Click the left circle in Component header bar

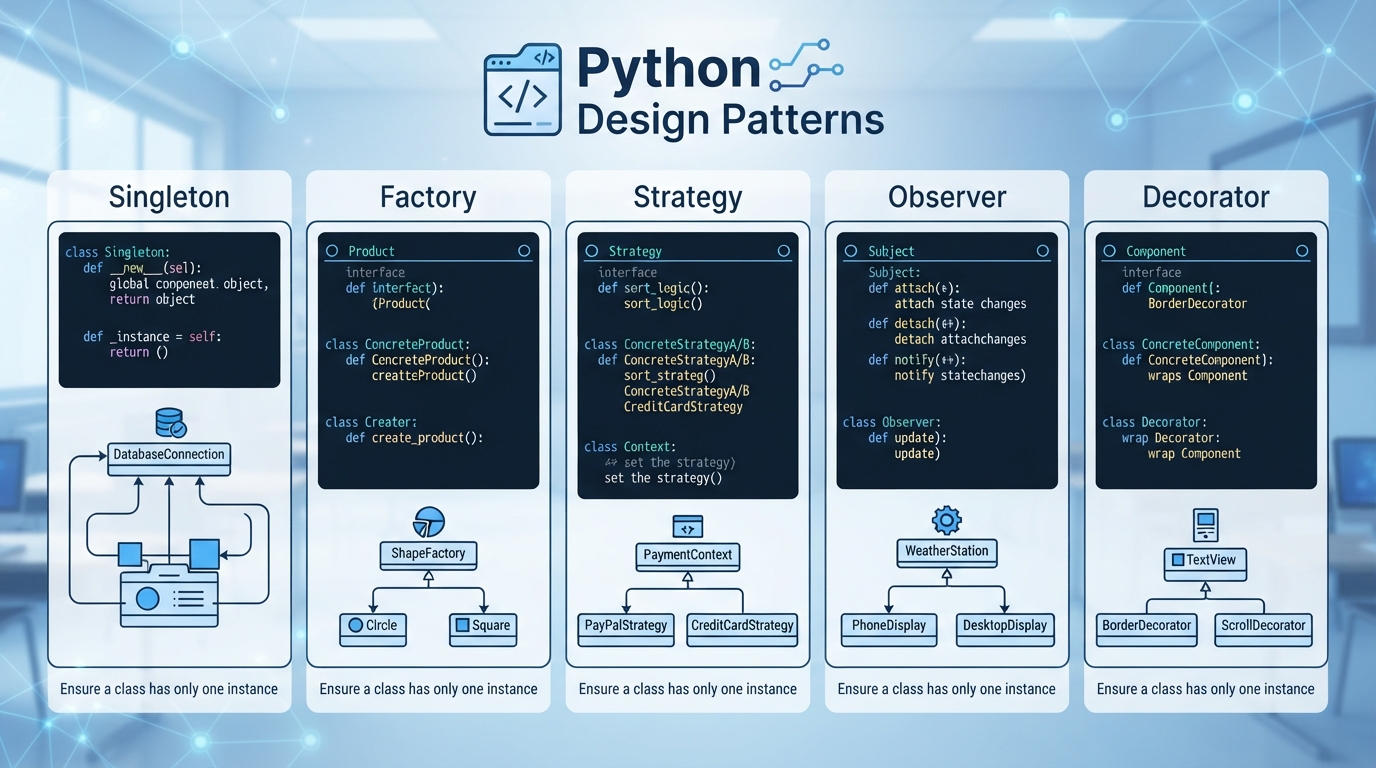point(1110,251)
